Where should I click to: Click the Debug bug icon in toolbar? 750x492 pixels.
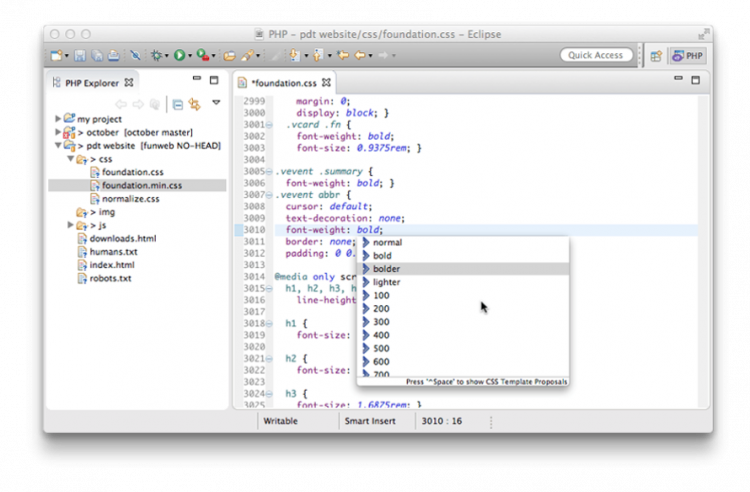coord(157,56)
